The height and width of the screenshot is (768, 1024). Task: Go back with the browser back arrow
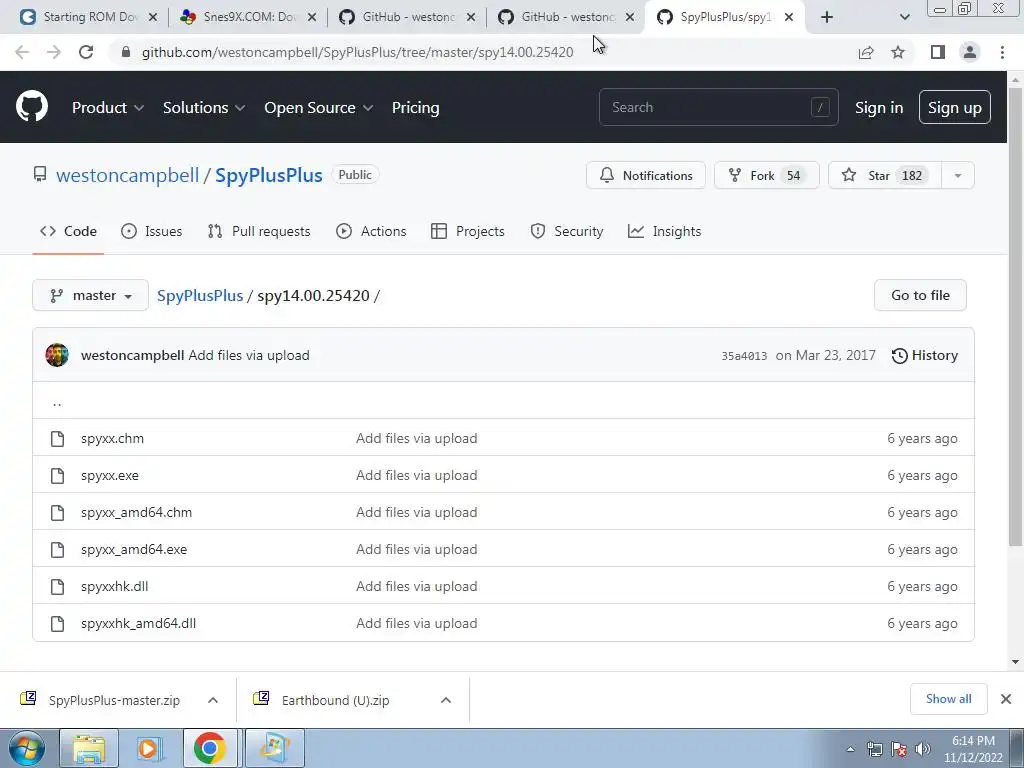tap(22, 52)
